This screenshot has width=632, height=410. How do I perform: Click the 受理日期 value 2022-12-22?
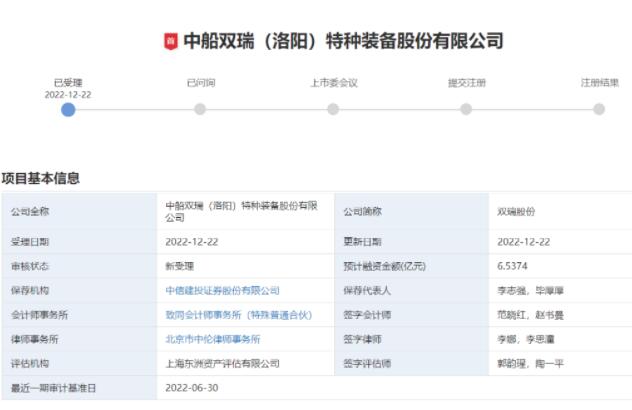tap(192, 242)
